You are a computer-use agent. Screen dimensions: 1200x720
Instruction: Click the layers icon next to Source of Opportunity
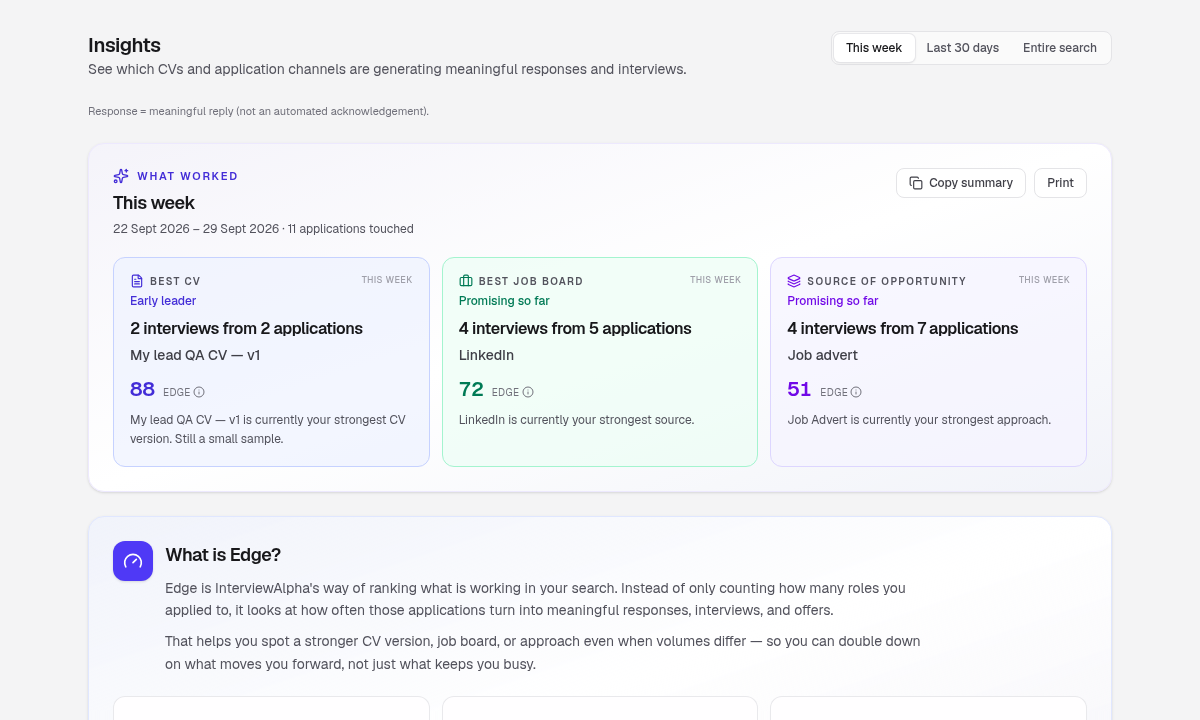click(794, 281)
